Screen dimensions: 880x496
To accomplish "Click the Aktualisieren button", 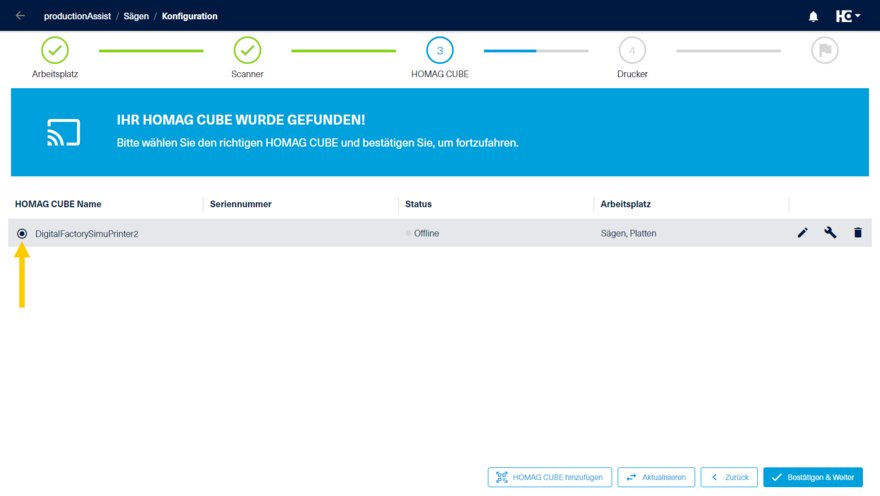I will coord(656,477).
